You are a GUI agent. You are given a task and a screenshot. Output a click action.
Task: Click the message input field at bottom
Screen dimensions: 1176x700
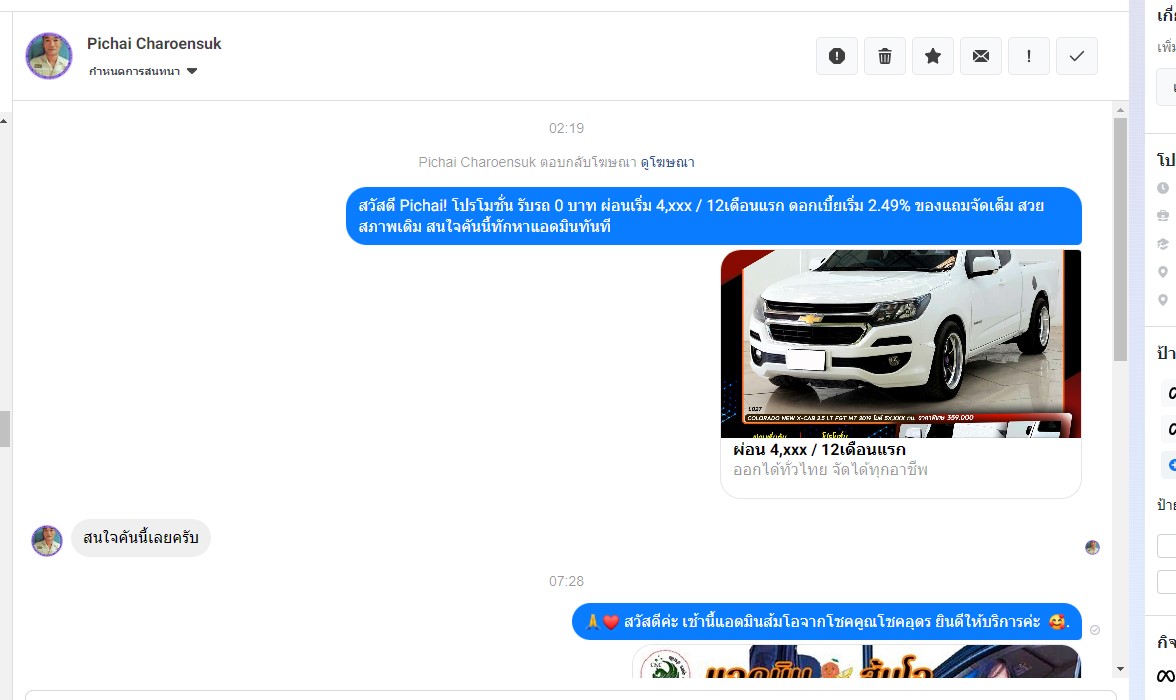point(571,695)
